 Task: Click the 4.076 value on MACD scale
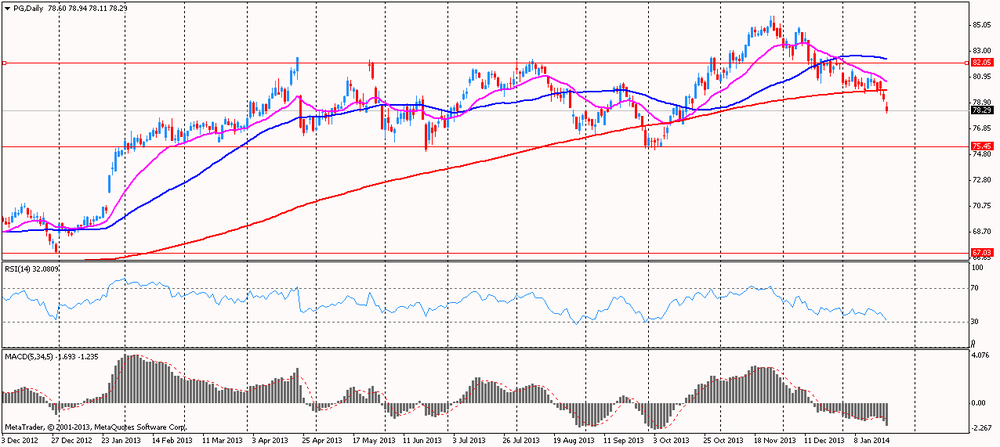click(980, 355)
